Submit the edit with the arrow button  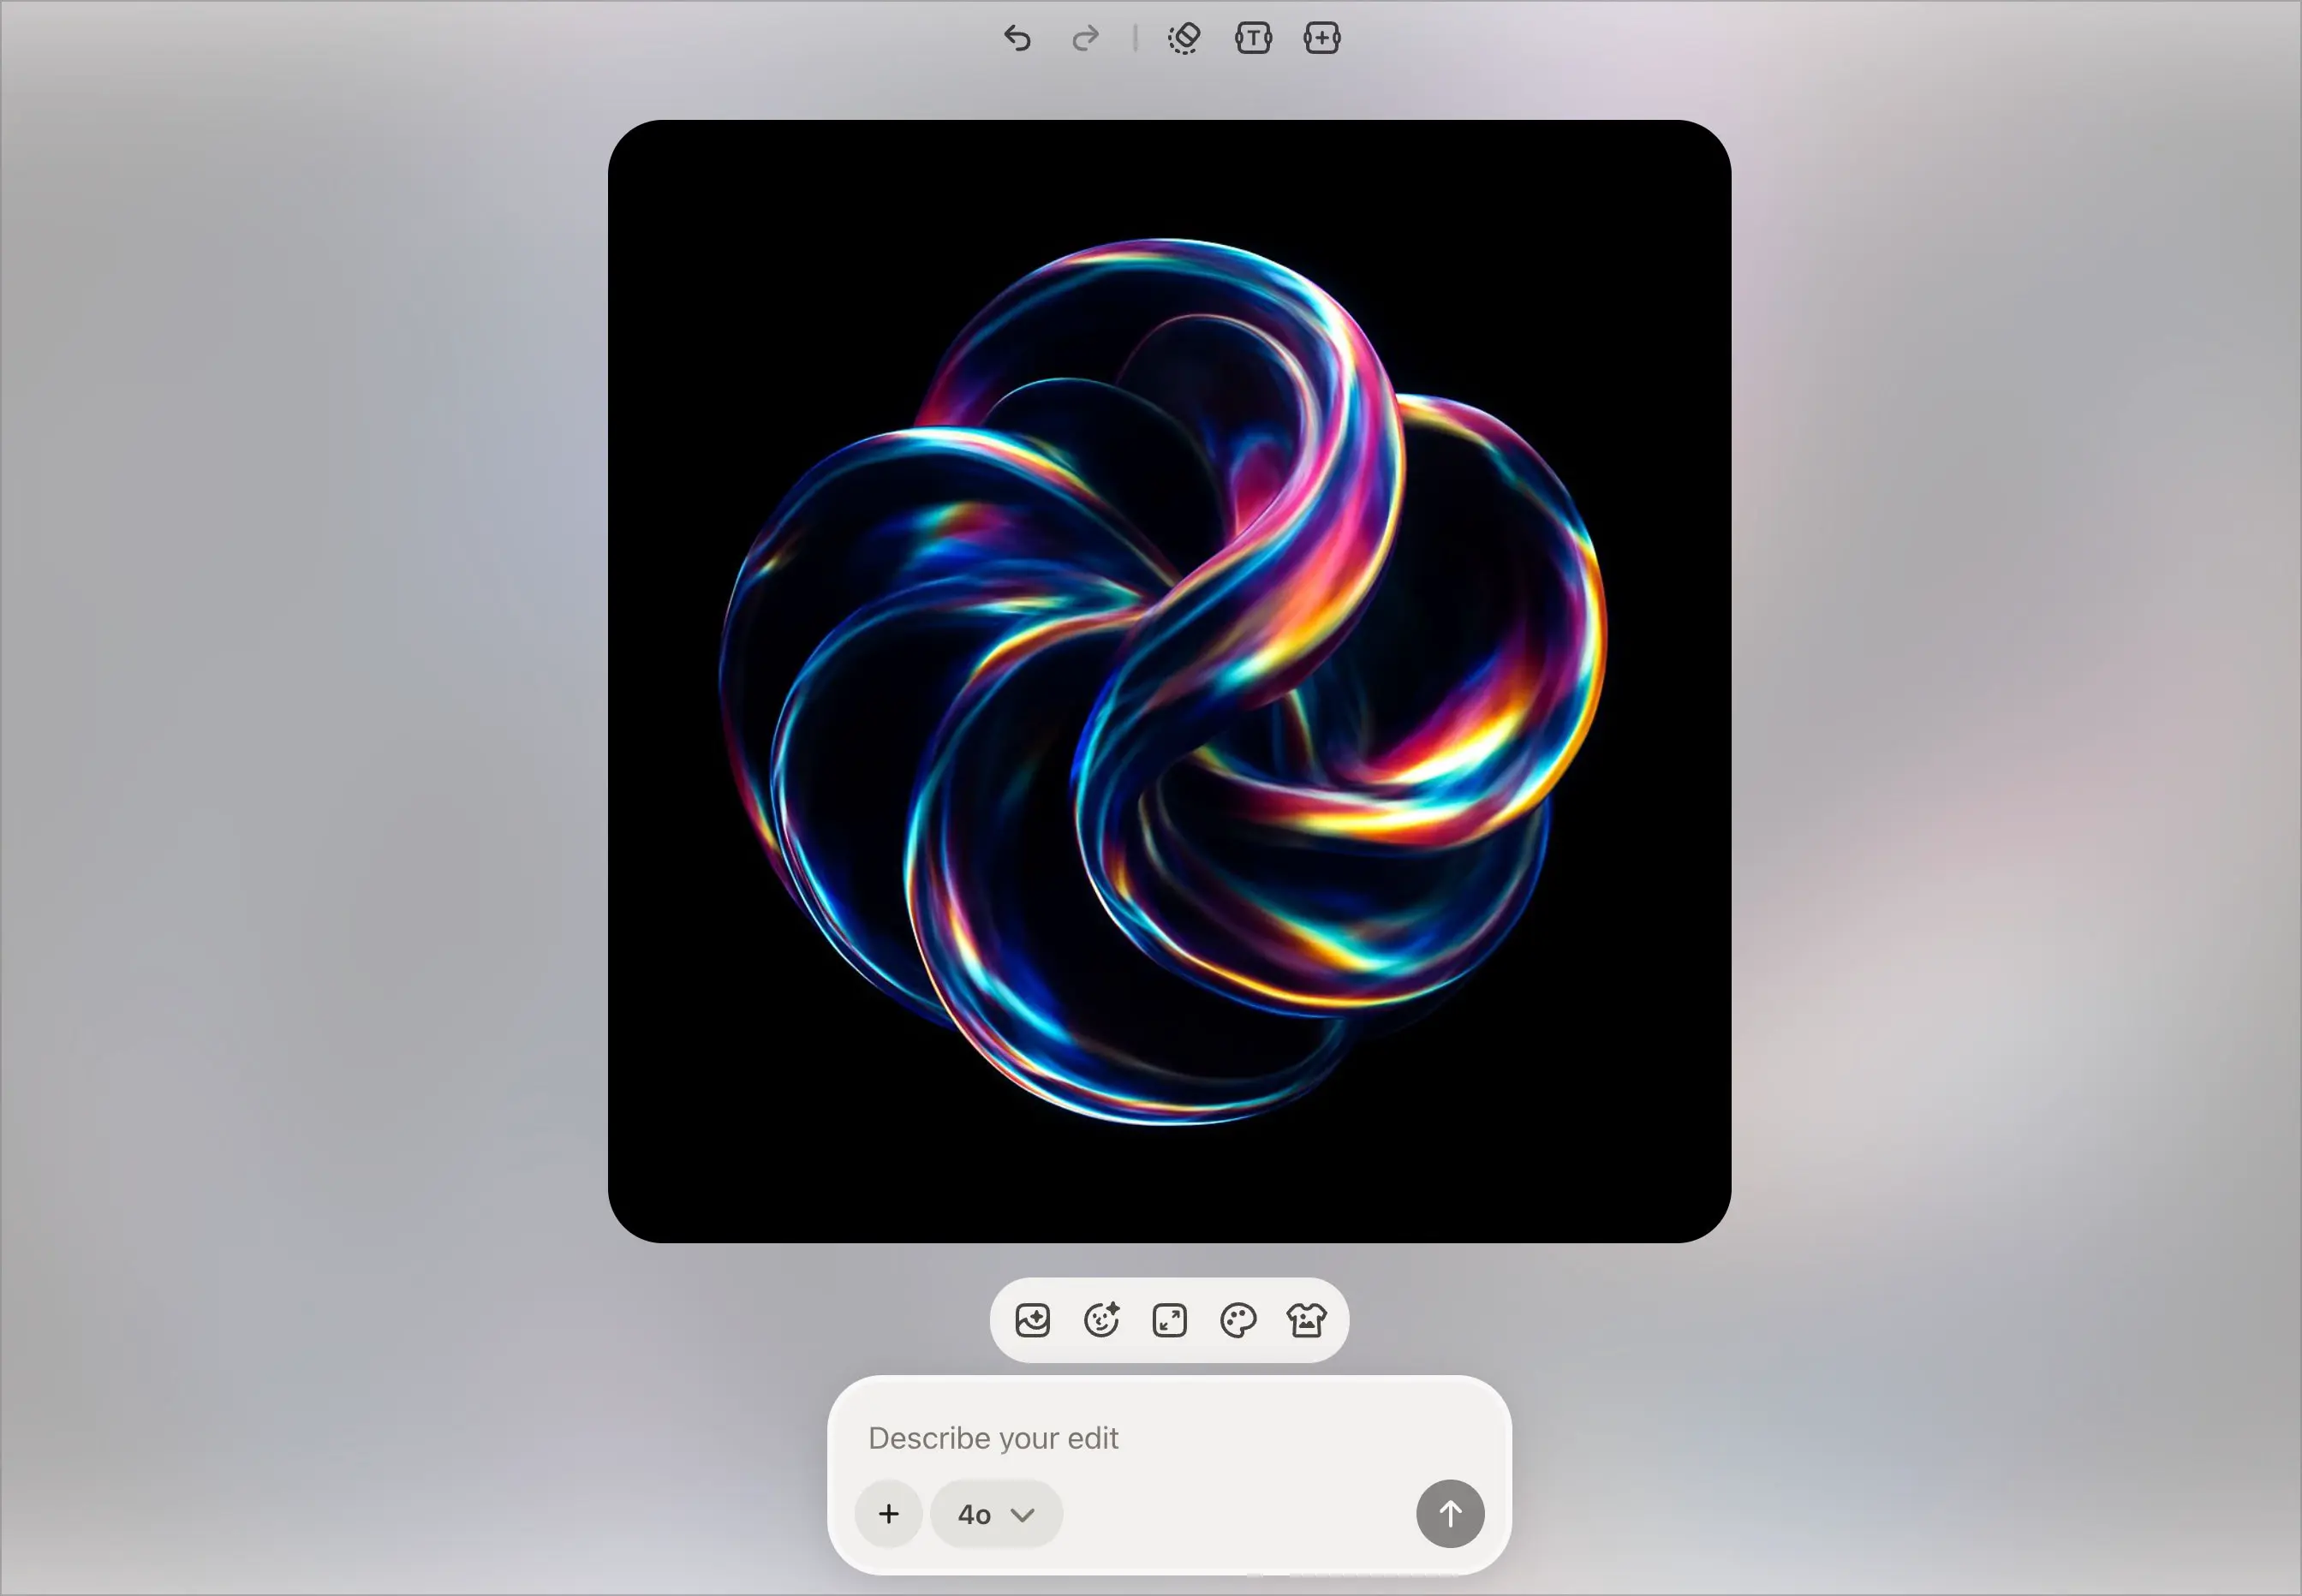1450,1514
